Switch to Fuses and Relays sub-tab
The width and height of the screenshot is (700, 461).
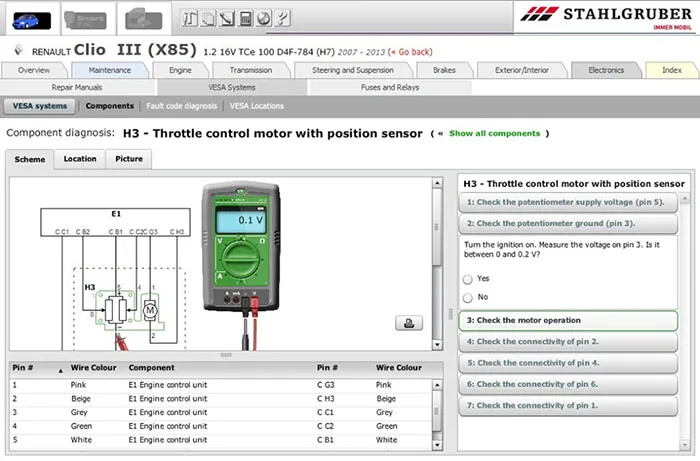click(x=390, y=87)
